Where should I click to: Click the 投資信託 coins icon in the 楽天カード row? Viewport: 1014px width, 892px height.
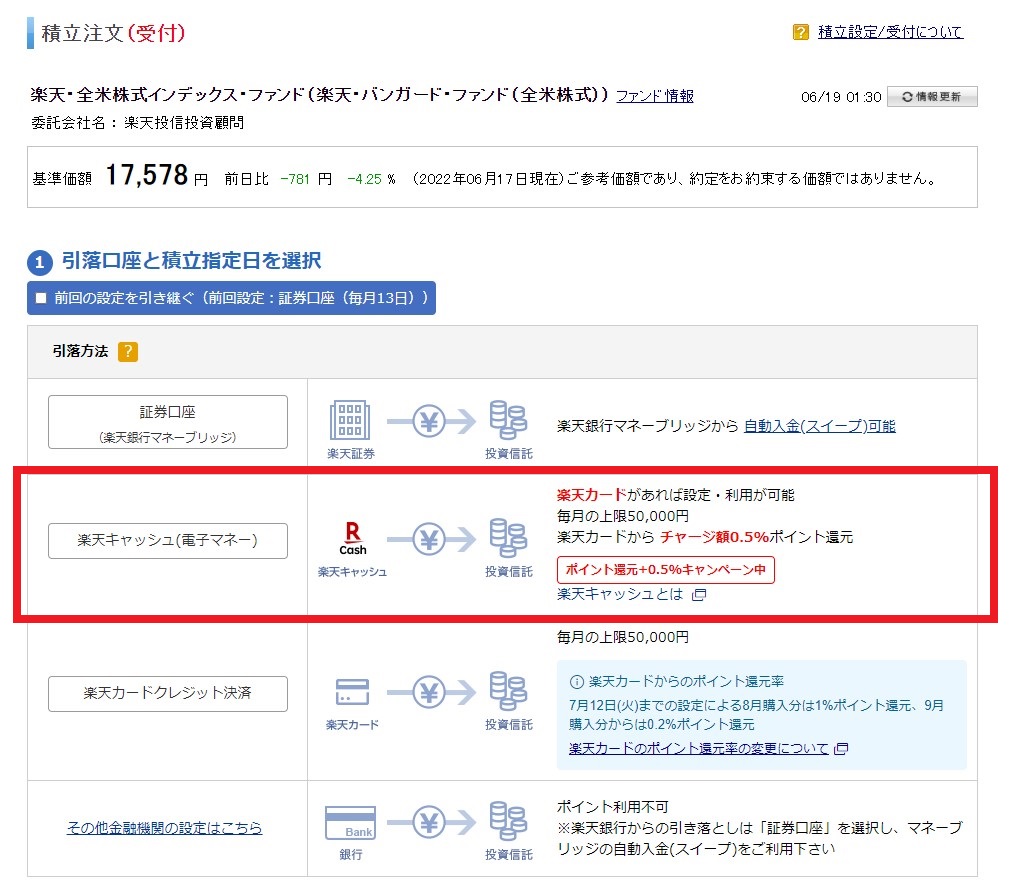pyautogui.click(x=508, y=691)
